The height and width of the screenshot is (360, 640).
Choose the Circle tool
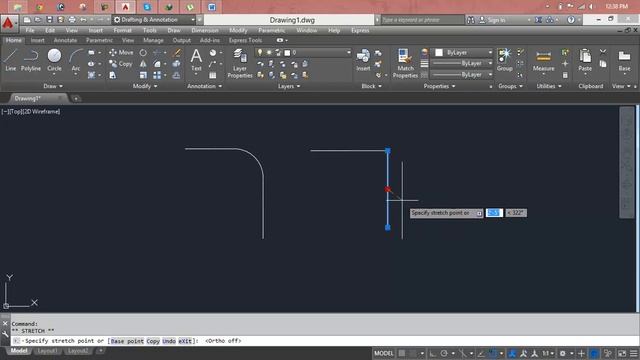[x=54, y=60]
